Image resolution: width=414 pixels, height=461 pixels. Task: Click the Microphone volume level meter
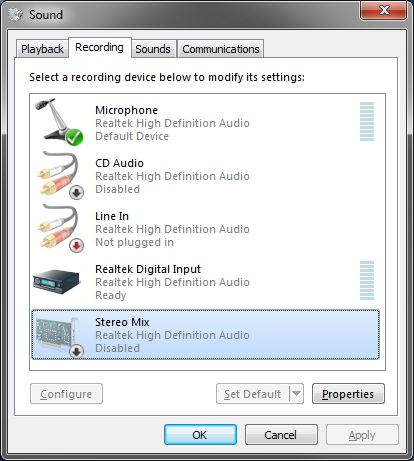(x=367, y=122)
